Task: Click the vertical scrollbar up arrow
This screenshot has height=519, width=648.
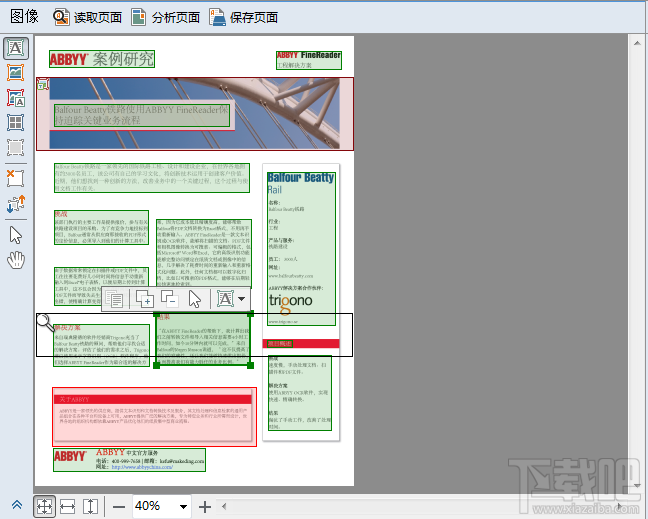Action: (x=637, y=43)
